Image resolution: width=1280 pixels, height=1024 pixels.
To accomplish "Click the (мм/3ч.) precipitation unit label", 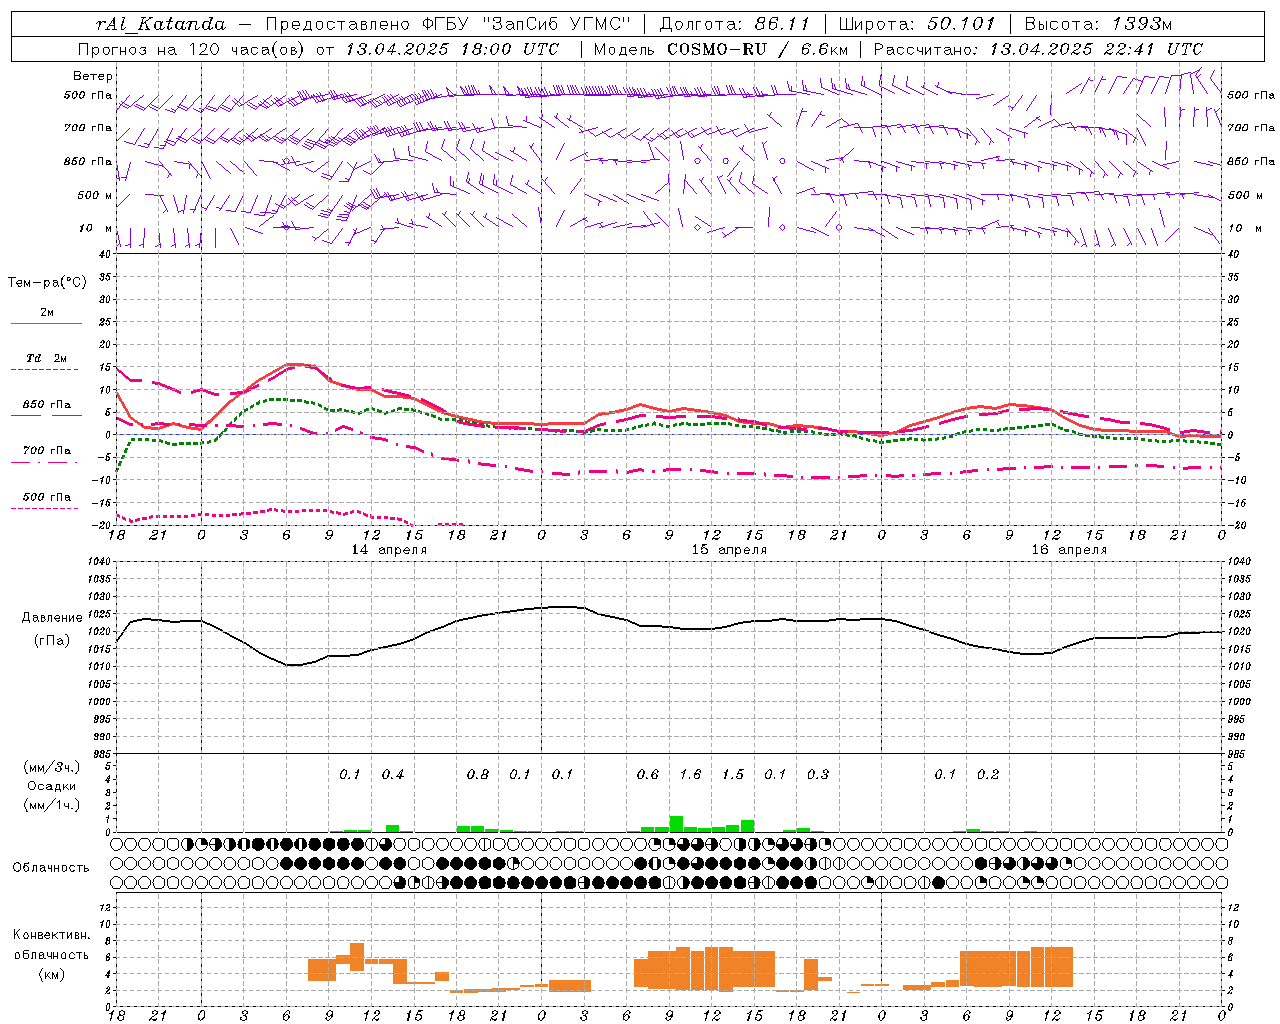I will (51, 767).
